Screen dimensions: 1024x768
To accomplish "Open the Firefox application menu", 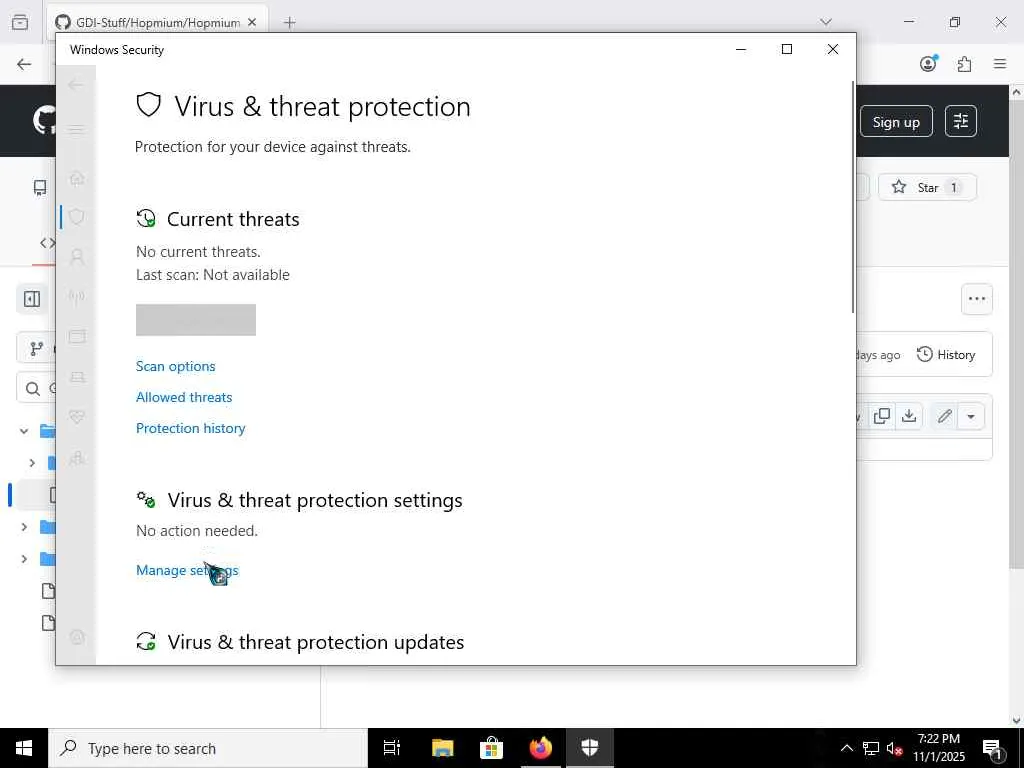I will point(1000,64).
